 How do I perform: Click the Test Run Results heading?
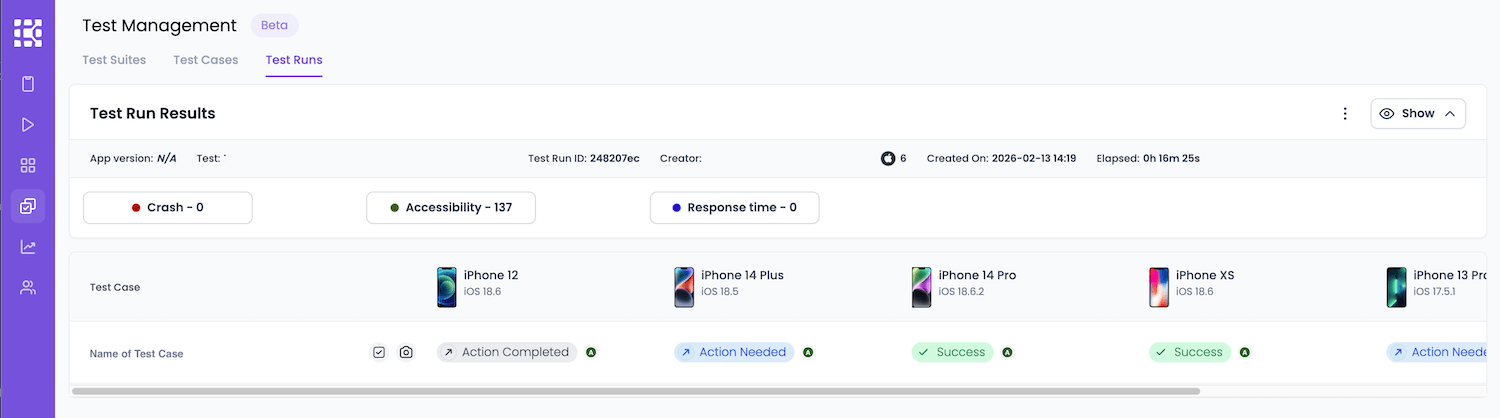(x=153, y=114)
